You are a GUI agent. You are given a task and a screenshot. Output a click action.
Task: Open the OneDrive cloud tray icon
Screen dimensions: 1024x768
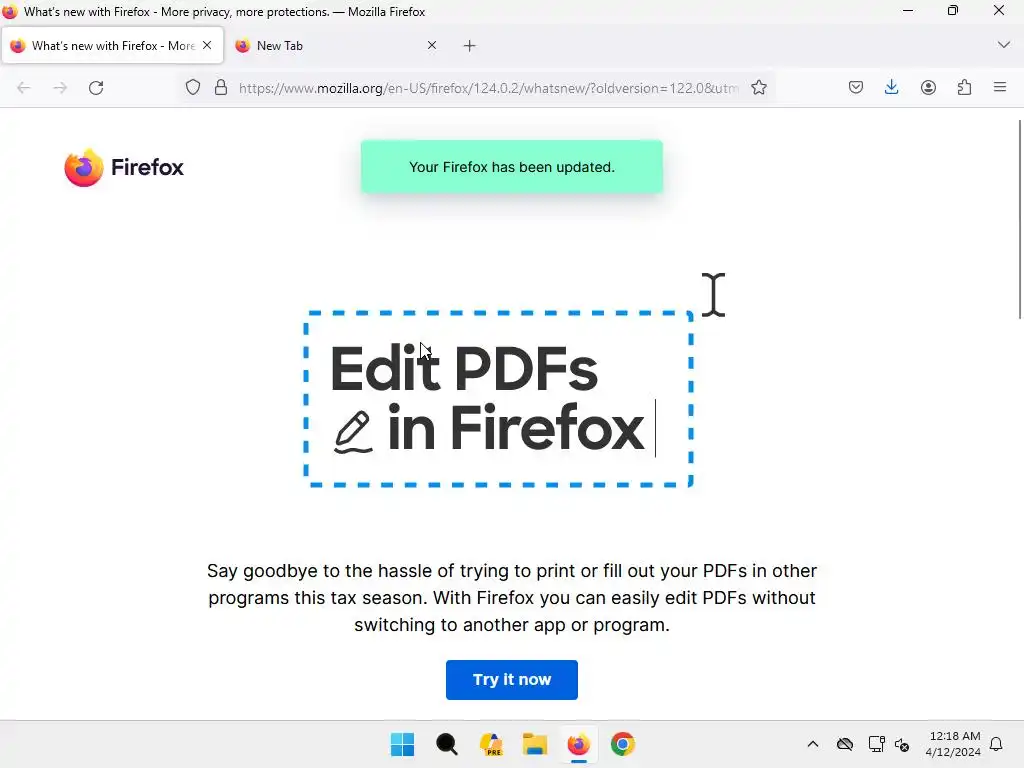coord(844,744)
